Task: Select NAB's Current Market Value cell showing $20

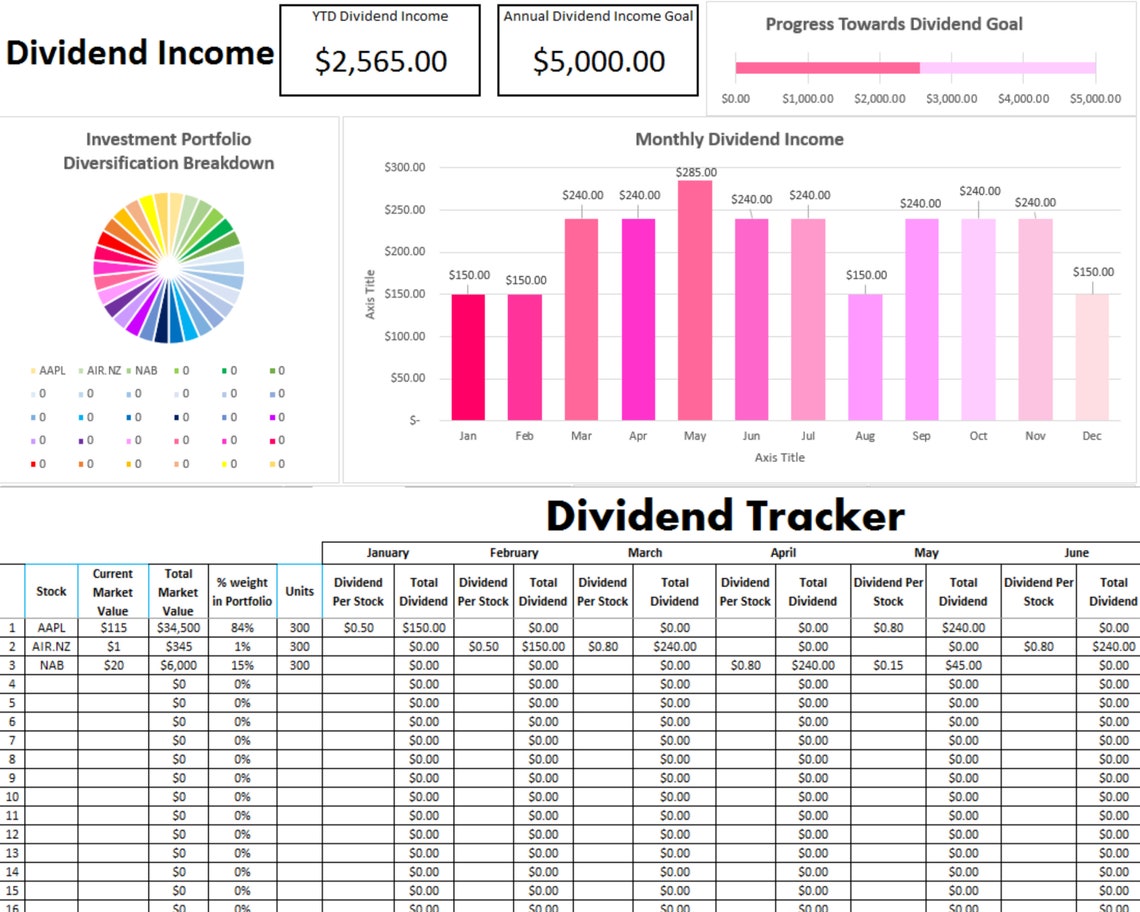Action: tap(112, 664)
